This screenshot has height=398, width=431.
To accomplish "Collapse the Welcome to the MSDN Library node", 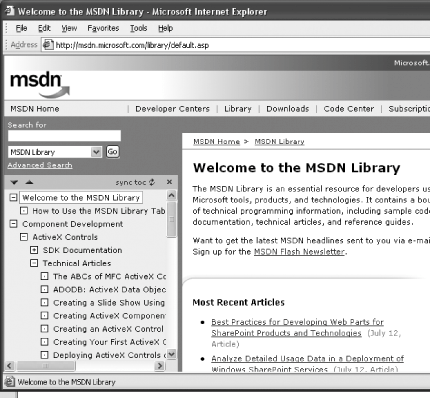I will [13, 198].
